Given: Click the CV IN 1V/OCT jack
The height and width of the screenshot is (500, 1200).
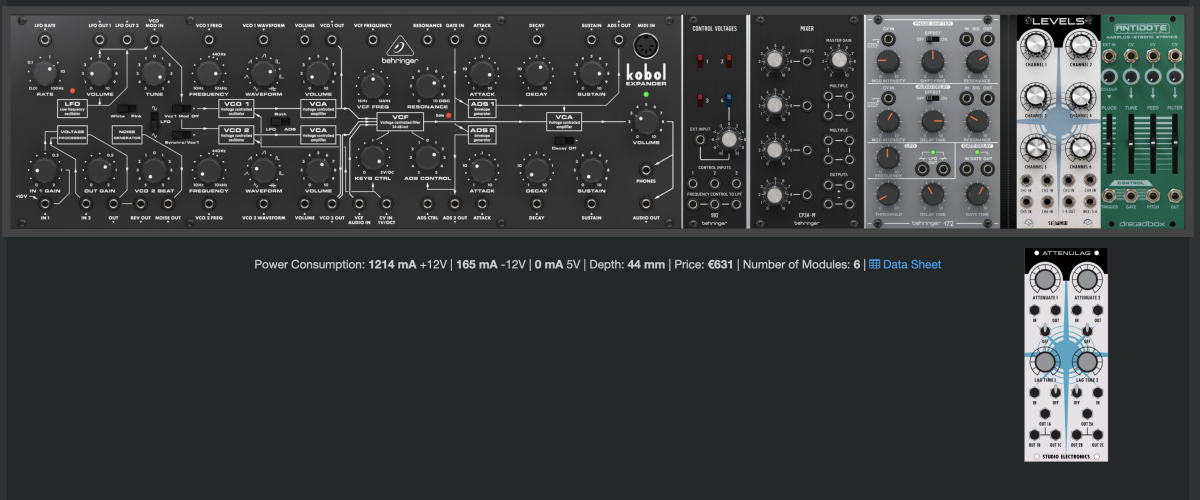Looking at the screenshot, I should tap(386, 203).
